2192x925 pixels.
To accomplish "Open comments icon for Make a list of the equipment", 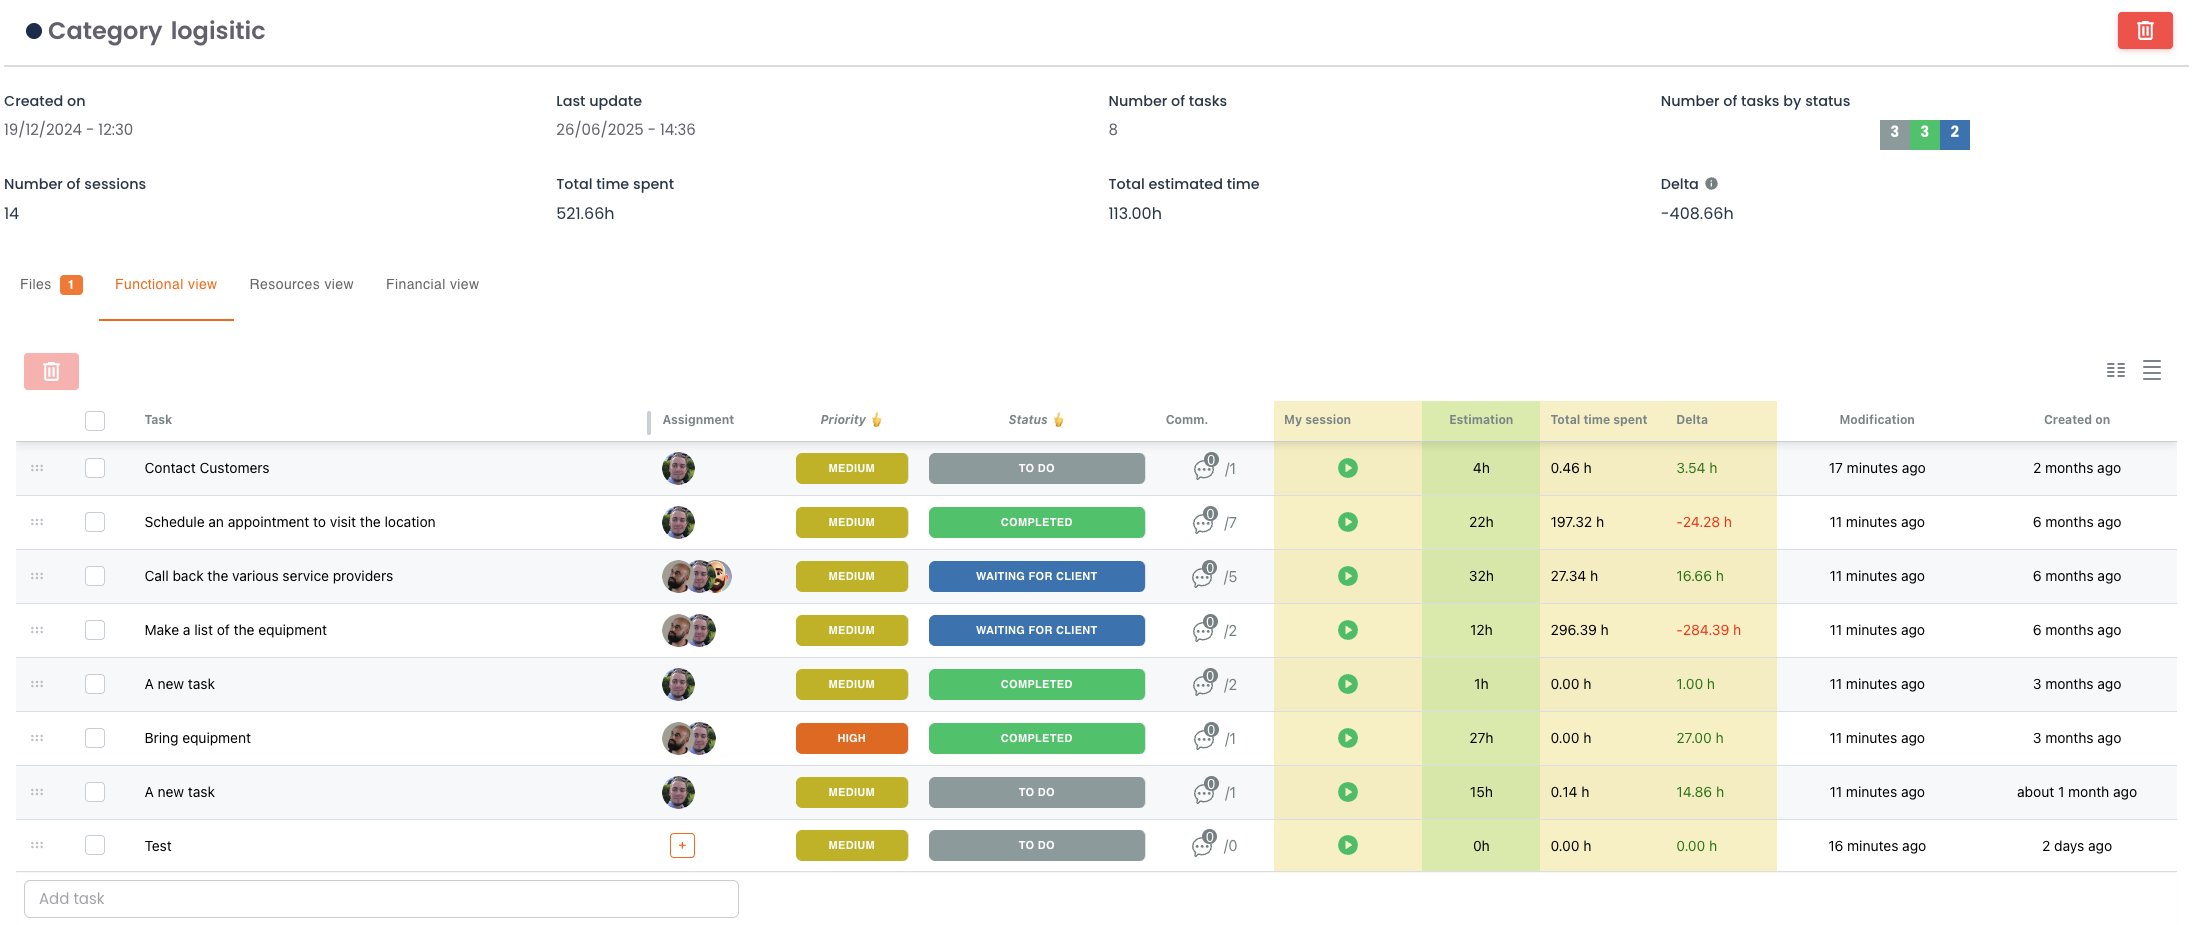I will pos(1204,630).
